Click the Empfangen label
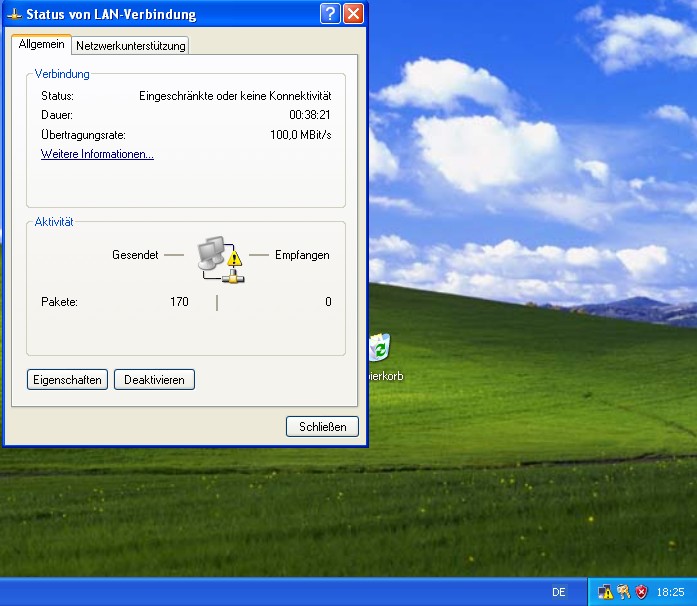Screen dimensions: 697x606 coord(302,255)
